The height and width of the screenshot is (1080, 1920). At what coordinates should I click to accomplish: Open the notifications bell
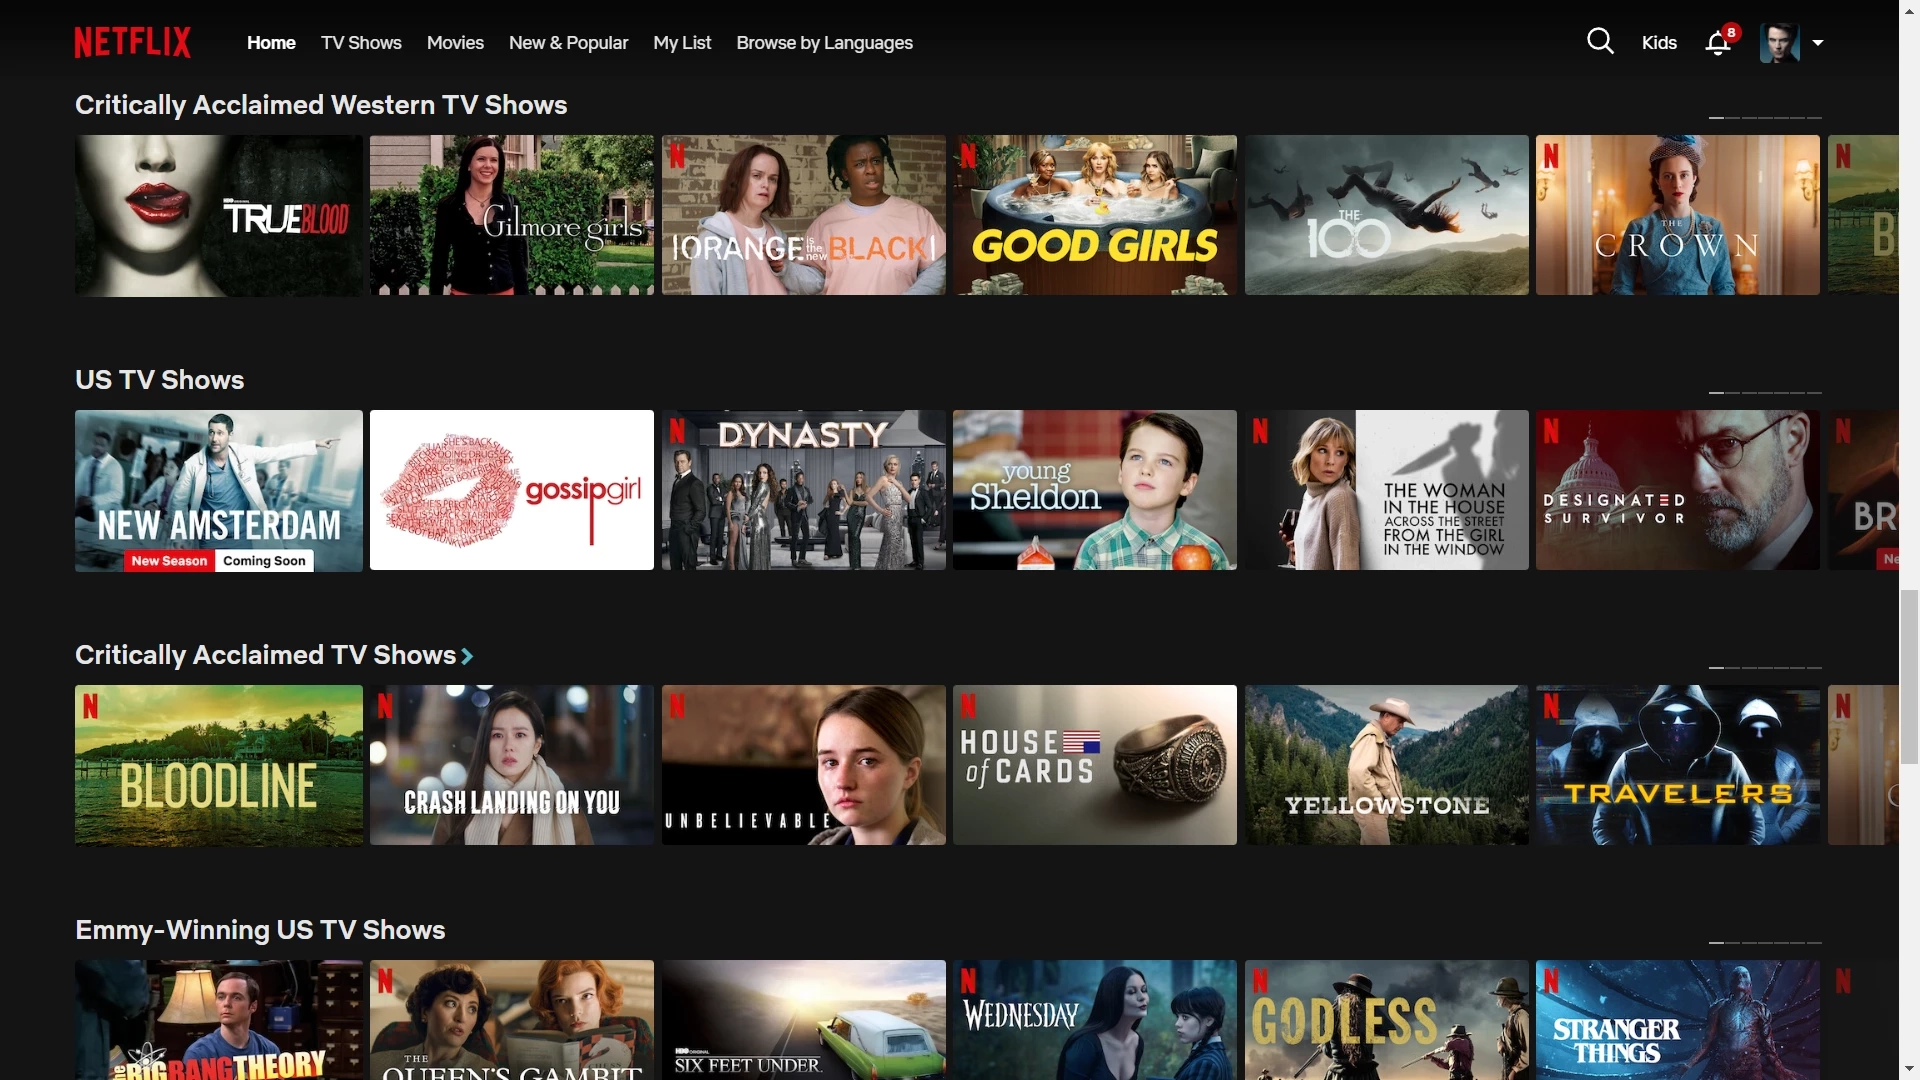click(1718, 43)
